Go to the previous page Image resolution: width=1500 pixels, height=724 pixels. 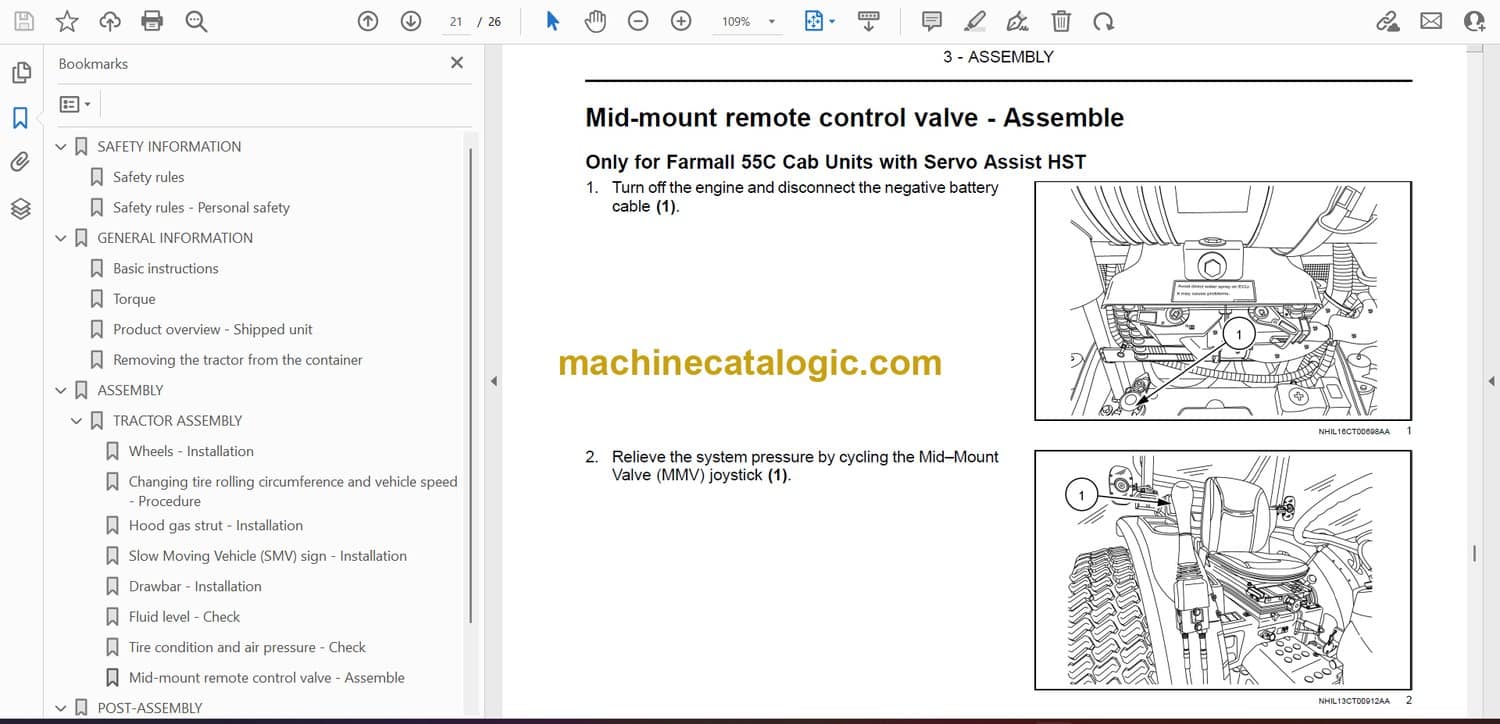368,21
